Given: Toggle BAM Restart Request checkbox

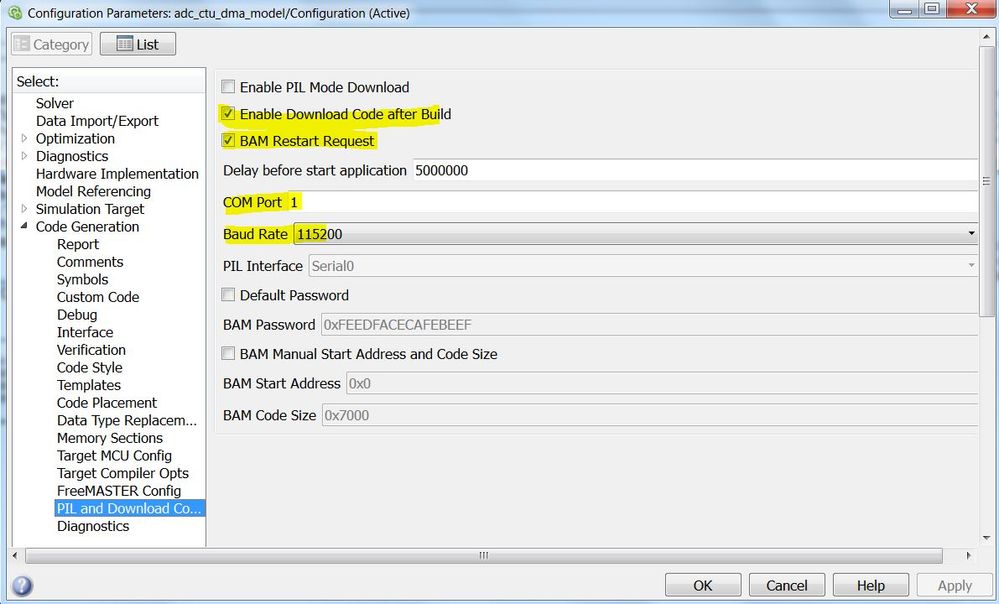Looking at the screenshot, I should pyautogui.click(x=228, y=141).
